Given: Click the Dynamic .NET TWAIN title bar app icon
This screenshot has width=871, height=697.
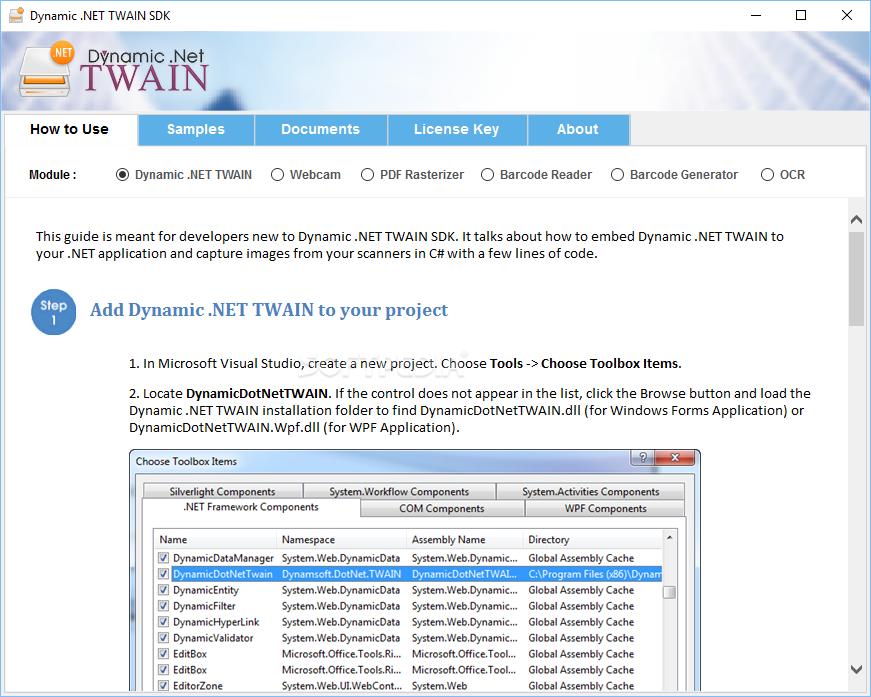Looking at the screenshot, I should point(16,15).
